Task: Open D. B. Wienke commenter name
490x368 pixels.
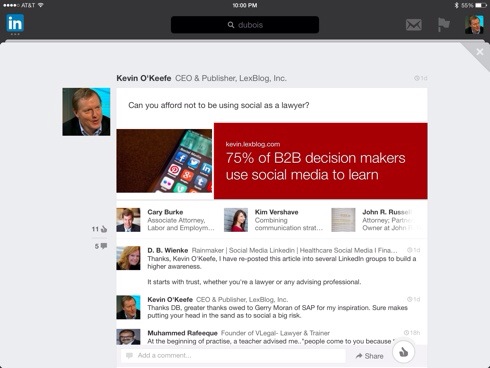Action: point(168,250)
